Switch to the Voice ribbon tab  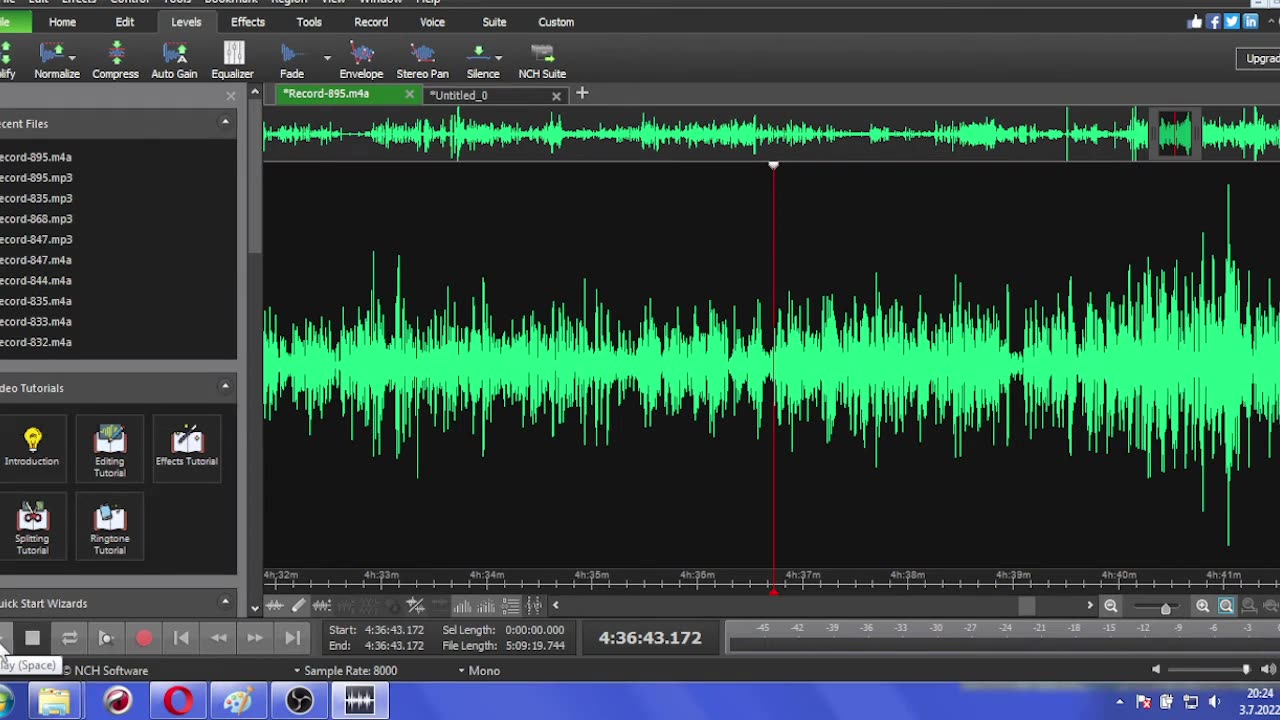pos(432,22)
